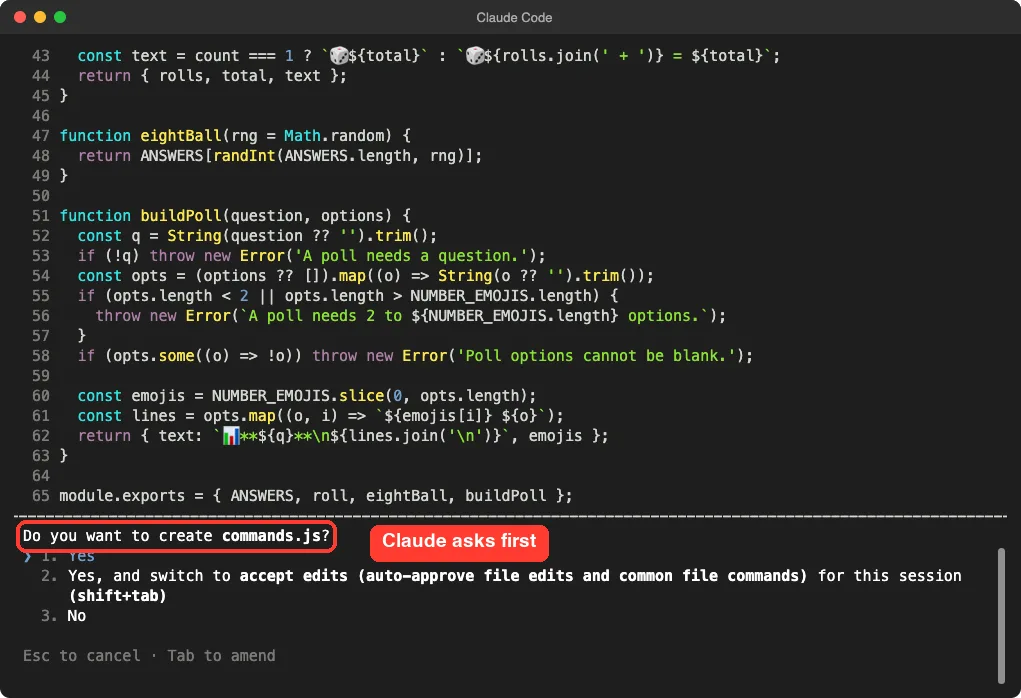Image resolution: width=1021 pixels, height=698 pixels.
Task: Click 'const q = String' on line 52
Action: click(x=150, y=236)
